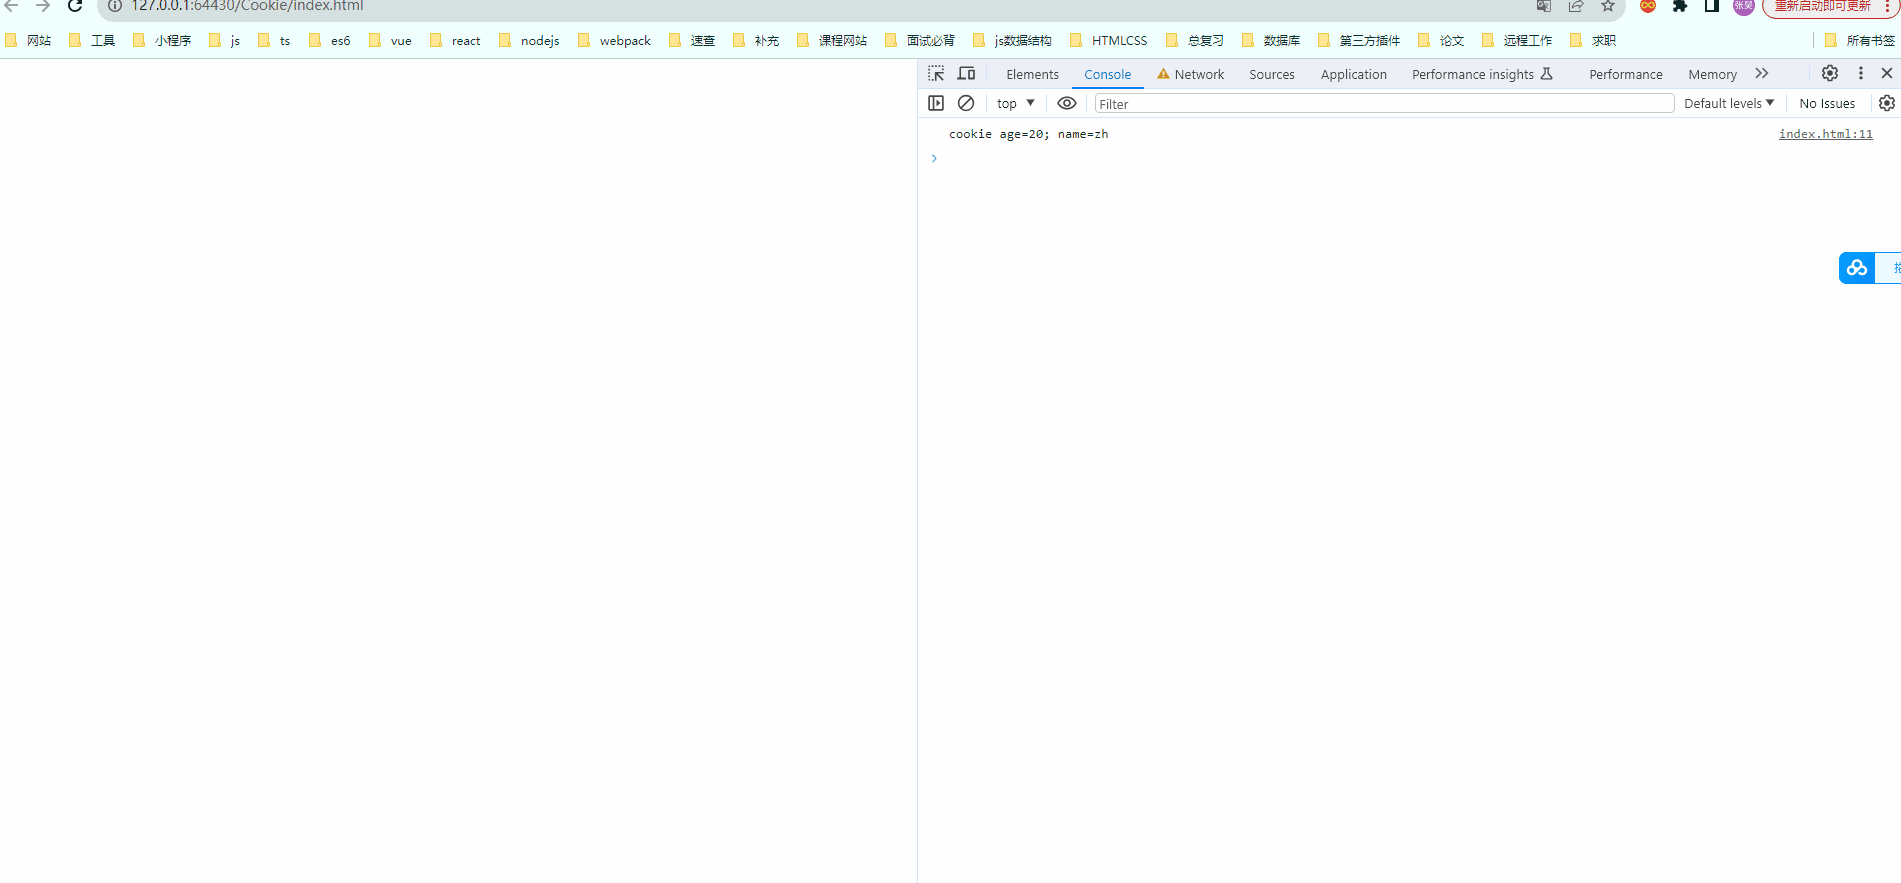Open the Default levels dropdown
Image resolution: width=1901 pixels, height=883 pixels.
1729,103
